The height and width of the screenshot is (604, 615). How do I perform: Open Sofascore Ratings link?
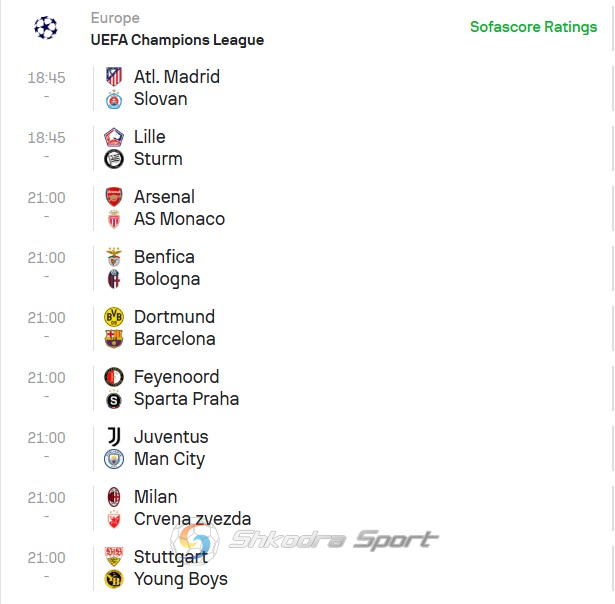tap(533, 27)
